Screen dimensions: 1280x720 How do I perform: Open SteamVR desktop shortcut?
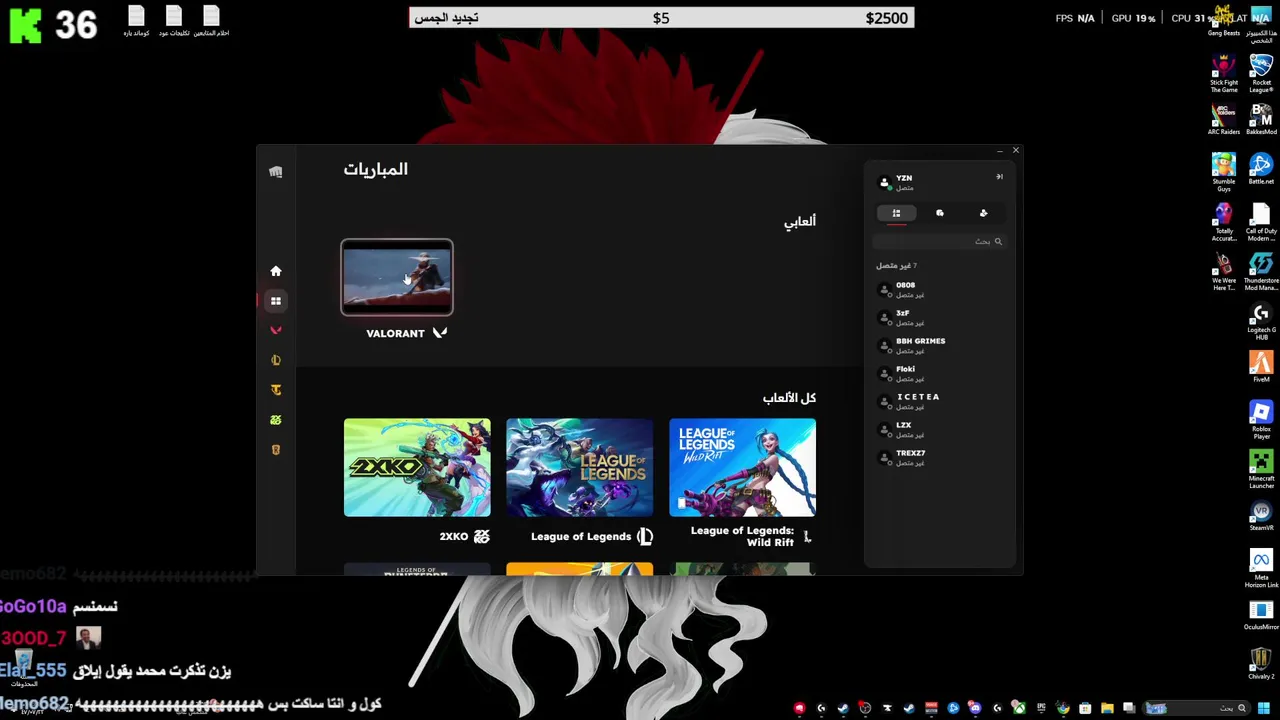(1261, 516)
